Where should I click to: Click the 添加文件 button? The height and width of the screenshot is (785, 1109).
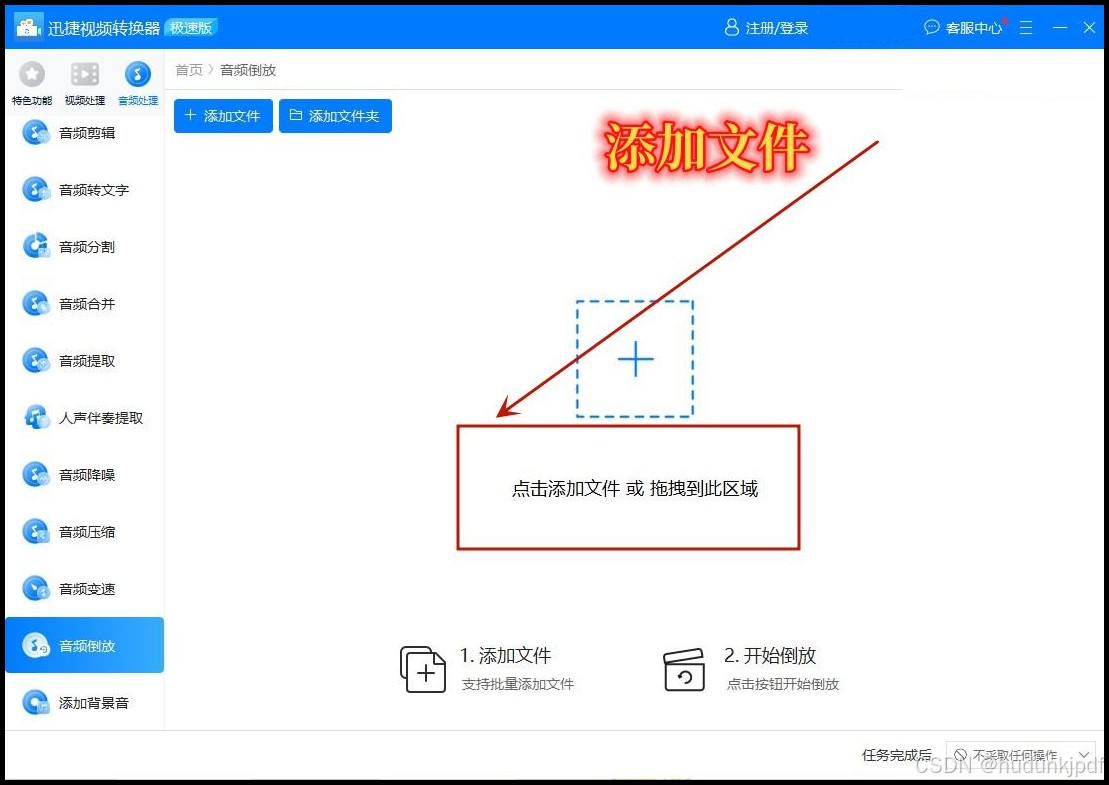pyautogui.click(x=222, y=116)
